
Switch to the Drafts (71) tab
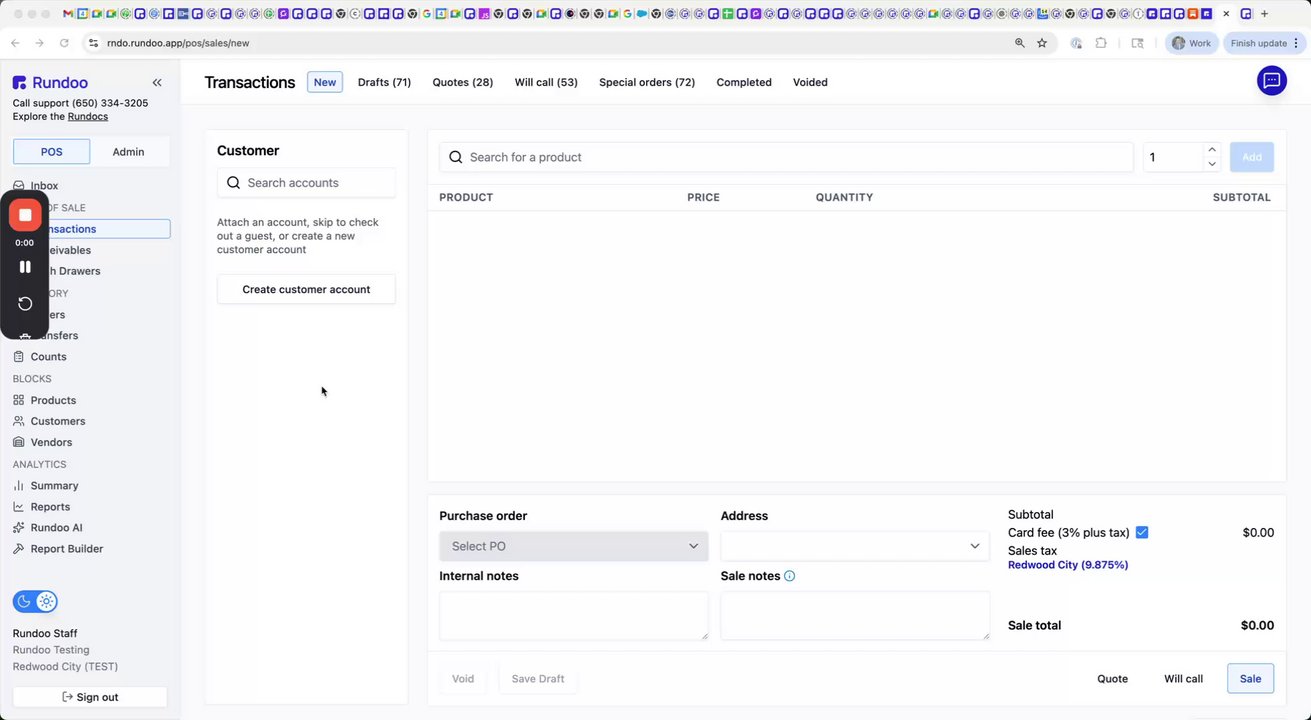384,82
